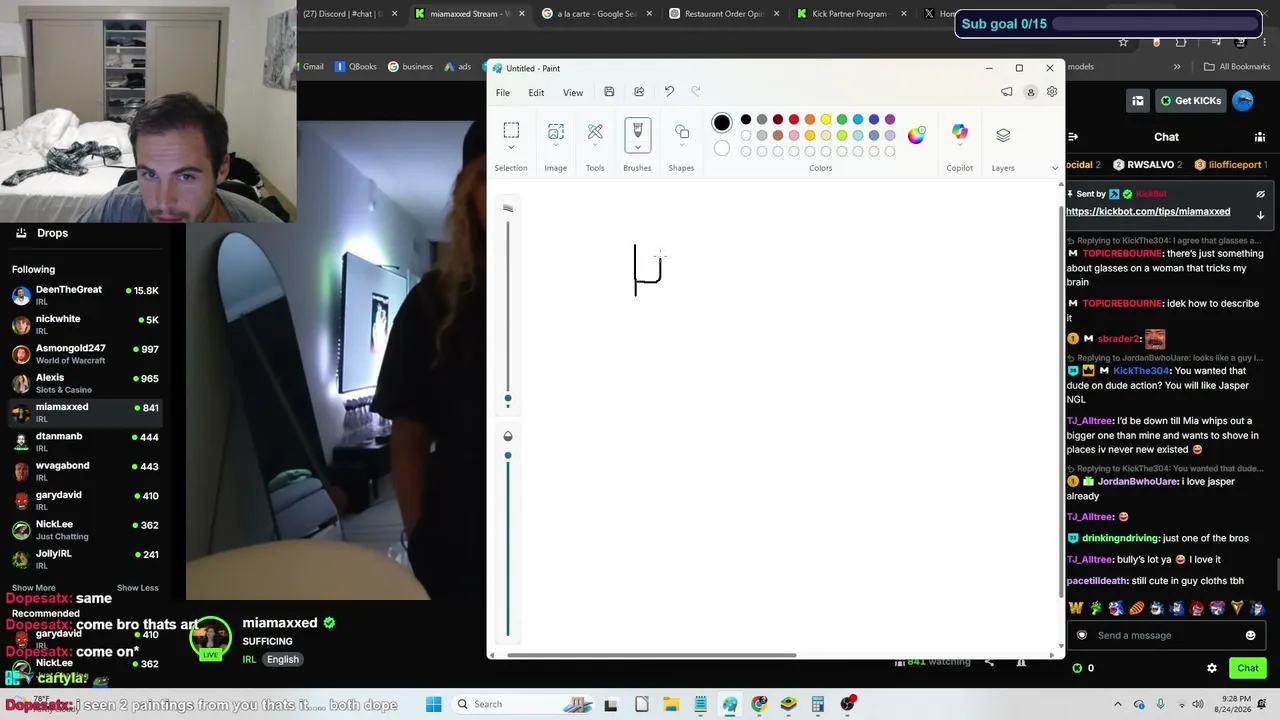Open the Tools pencil and eraser icon
The width and height of the screenshot is (1280, 720).
pos(595,131)
